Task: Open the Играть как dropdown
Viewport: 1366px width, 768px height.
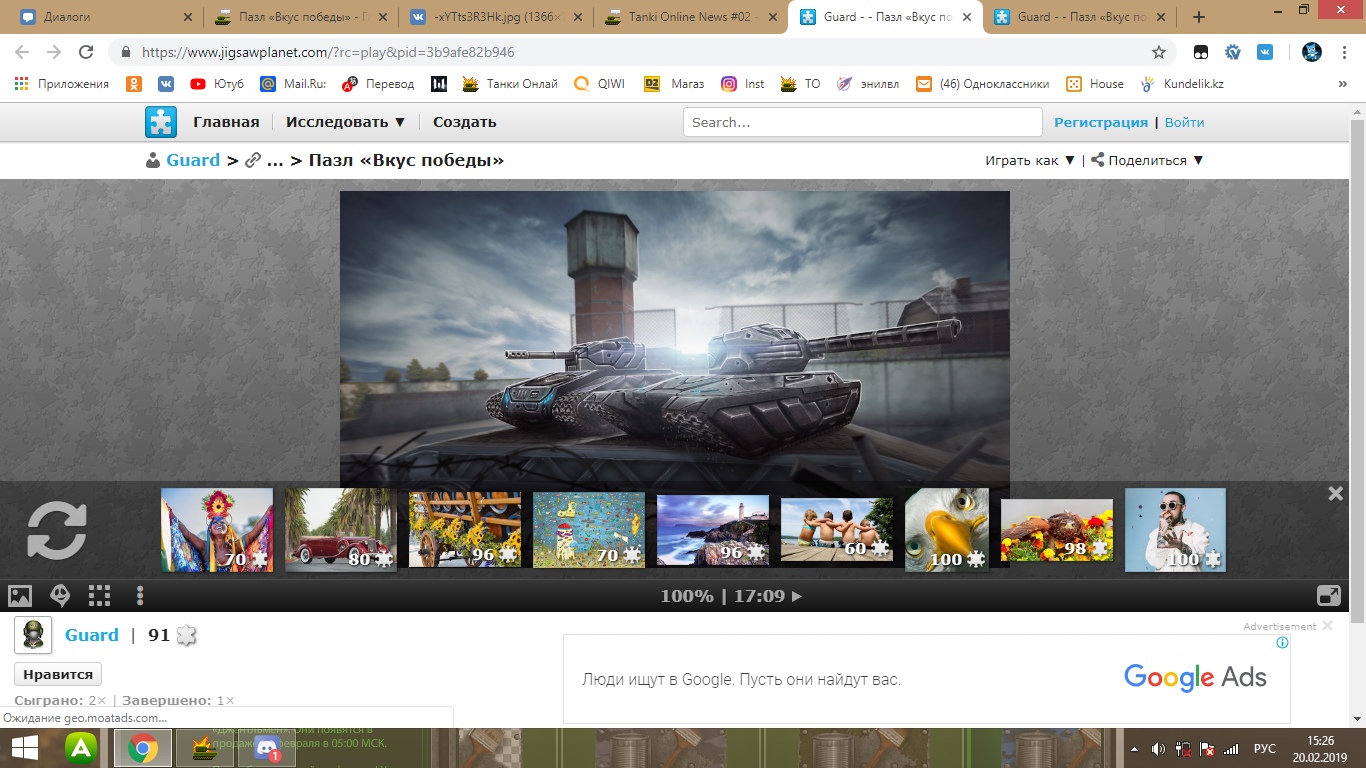Action: click(1030, 160)
